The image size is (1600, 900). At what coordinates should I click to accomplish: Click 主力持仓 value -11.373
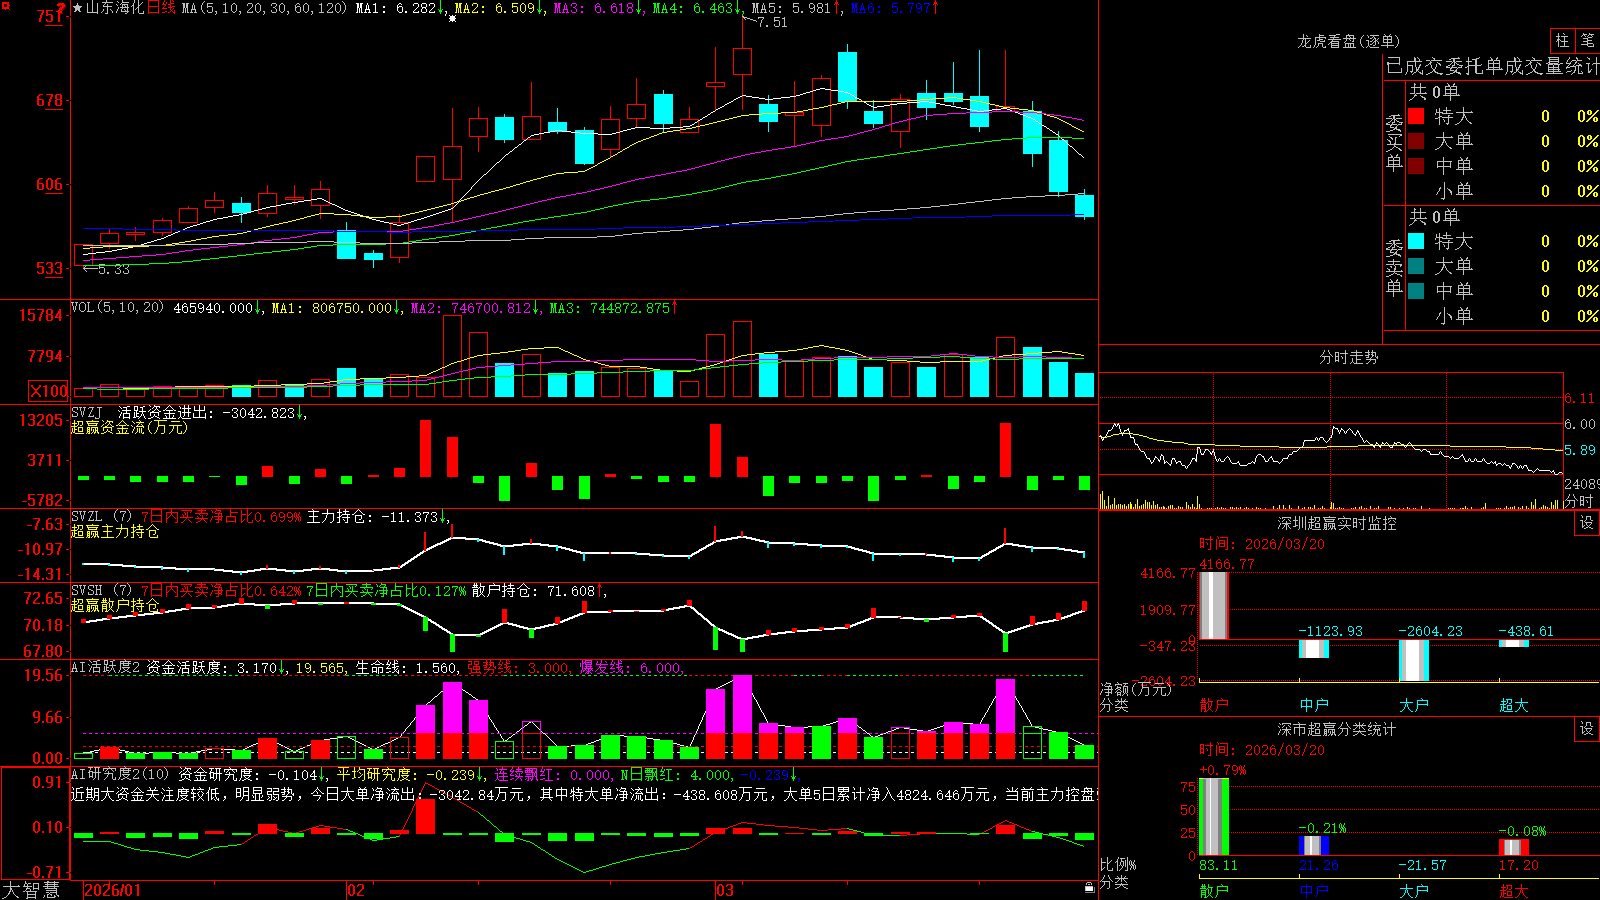[376, 517]
